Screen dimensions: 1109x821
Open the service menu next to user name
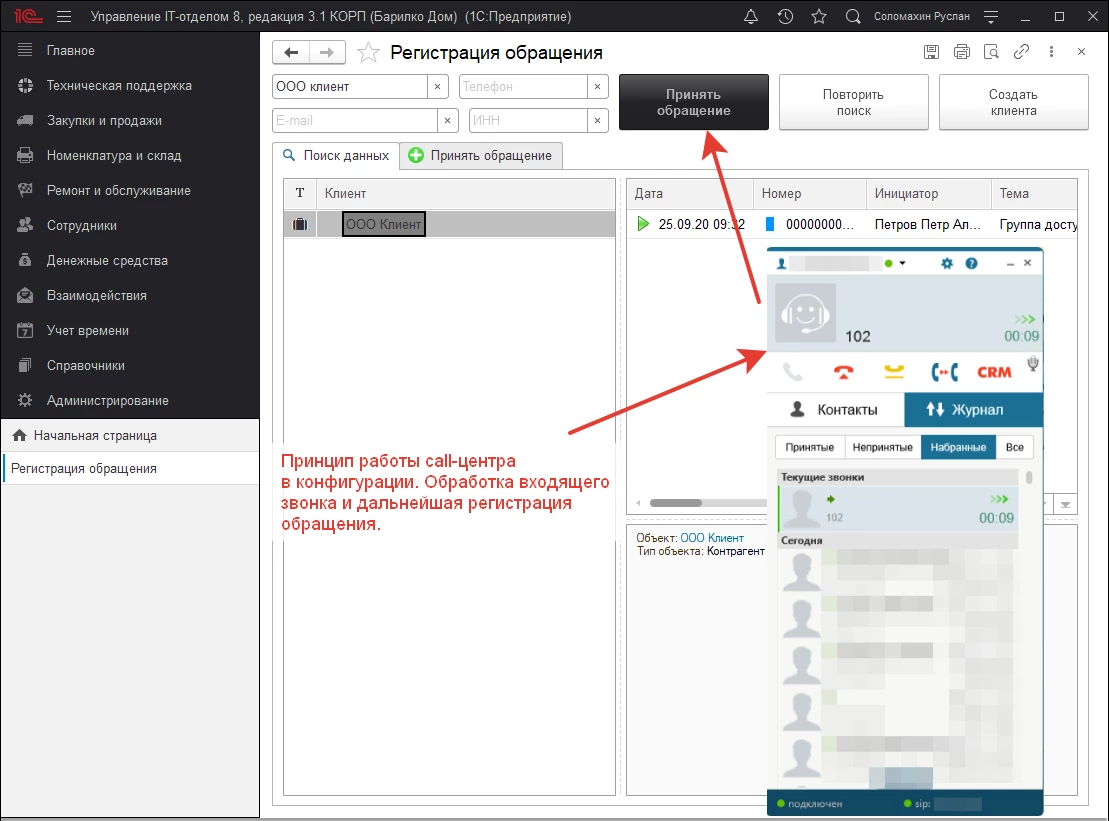pos(990,17)
